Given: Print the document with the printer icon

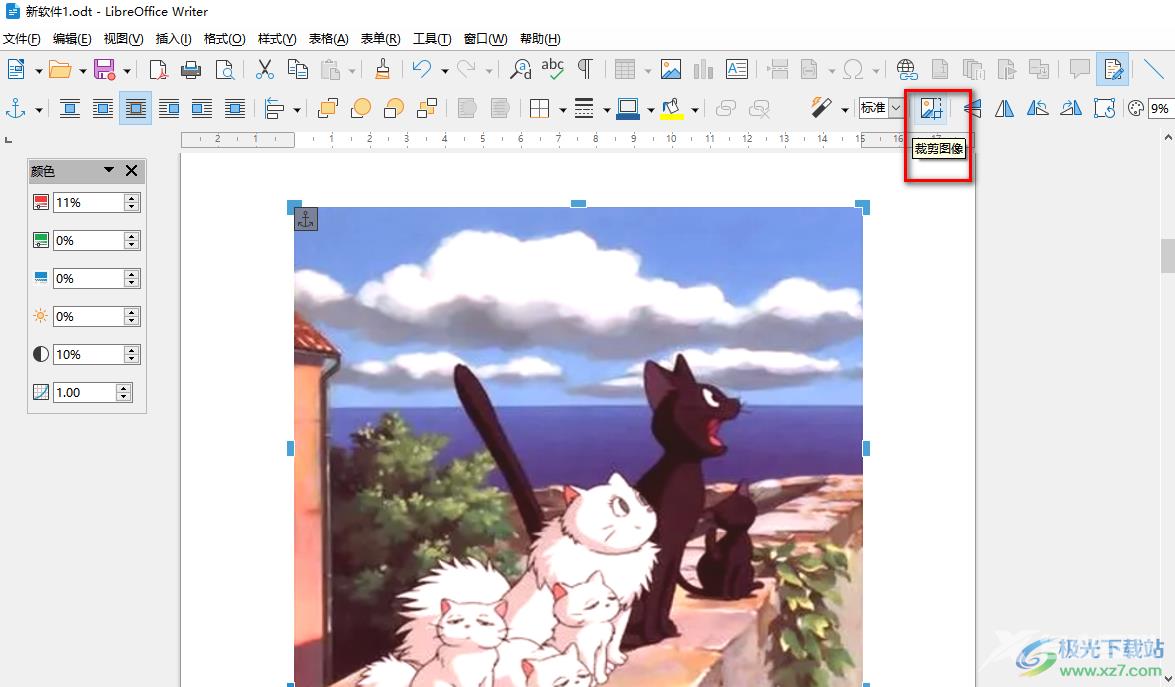Looking at the screenshot, I should coord(191,70).
